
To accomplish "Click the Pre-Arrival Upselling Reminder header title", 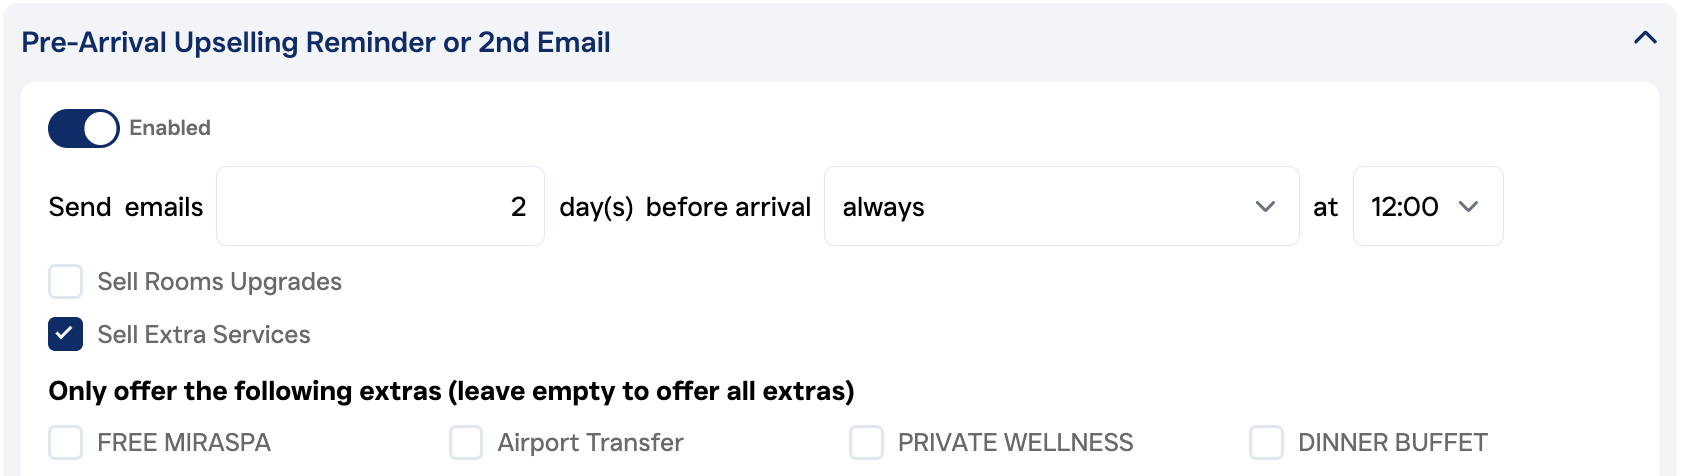I will coord(316,42).
